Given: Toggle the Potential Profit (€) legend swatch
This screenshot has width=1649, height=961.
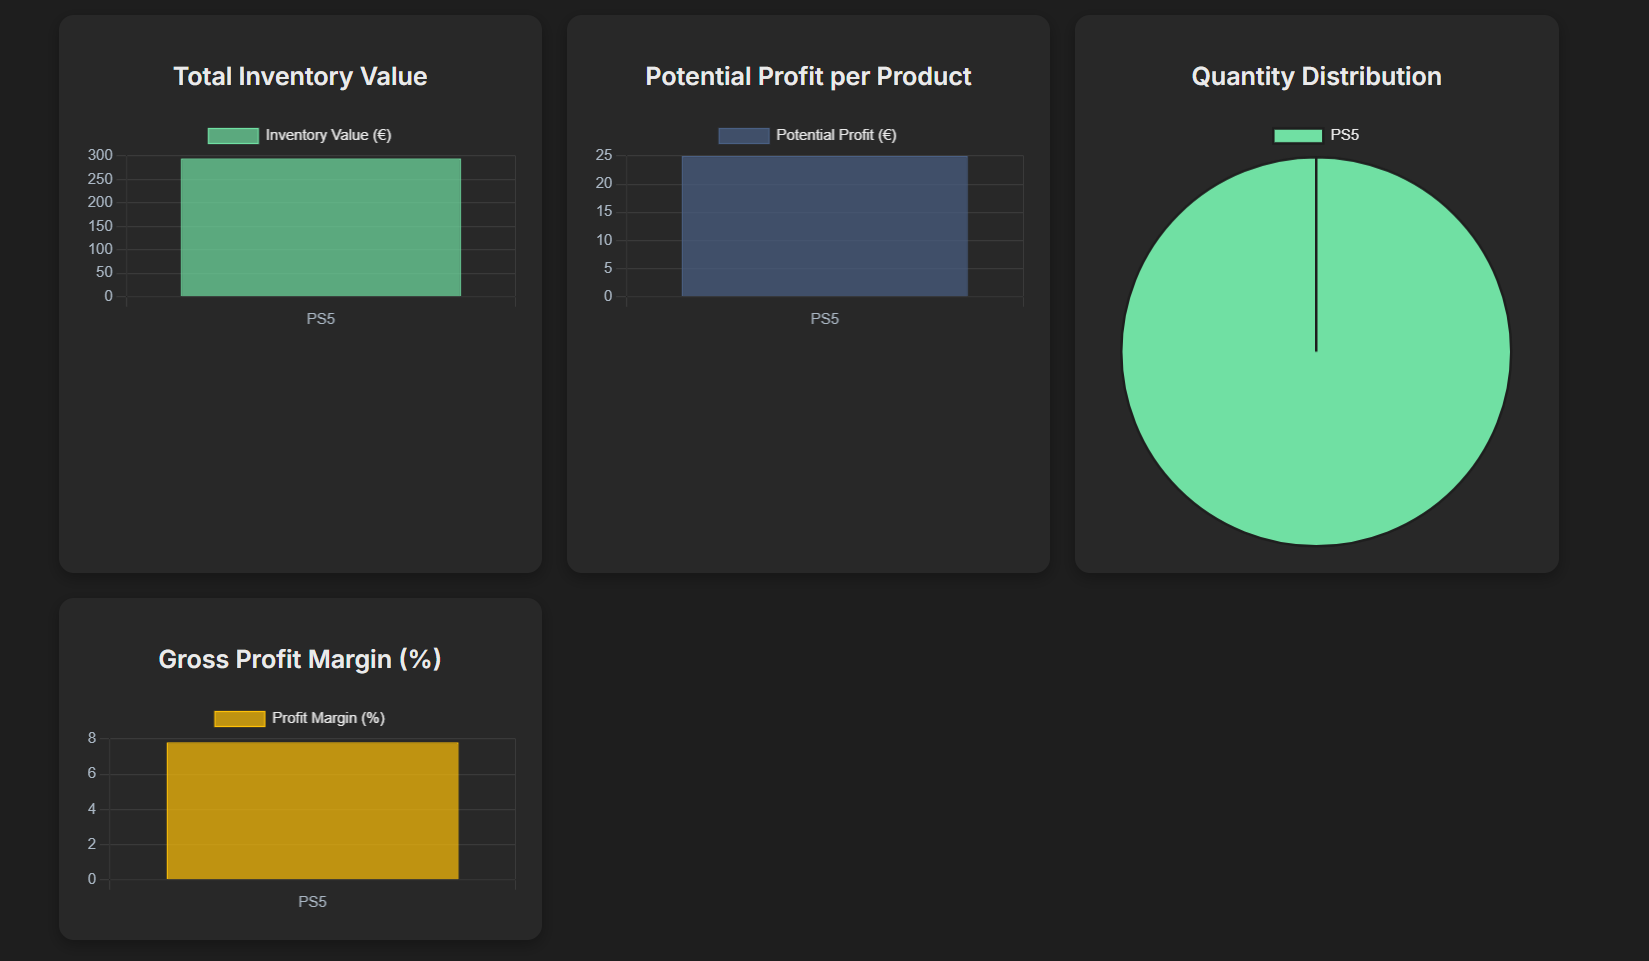Looking at the screenshot, I should click(744, 136).
